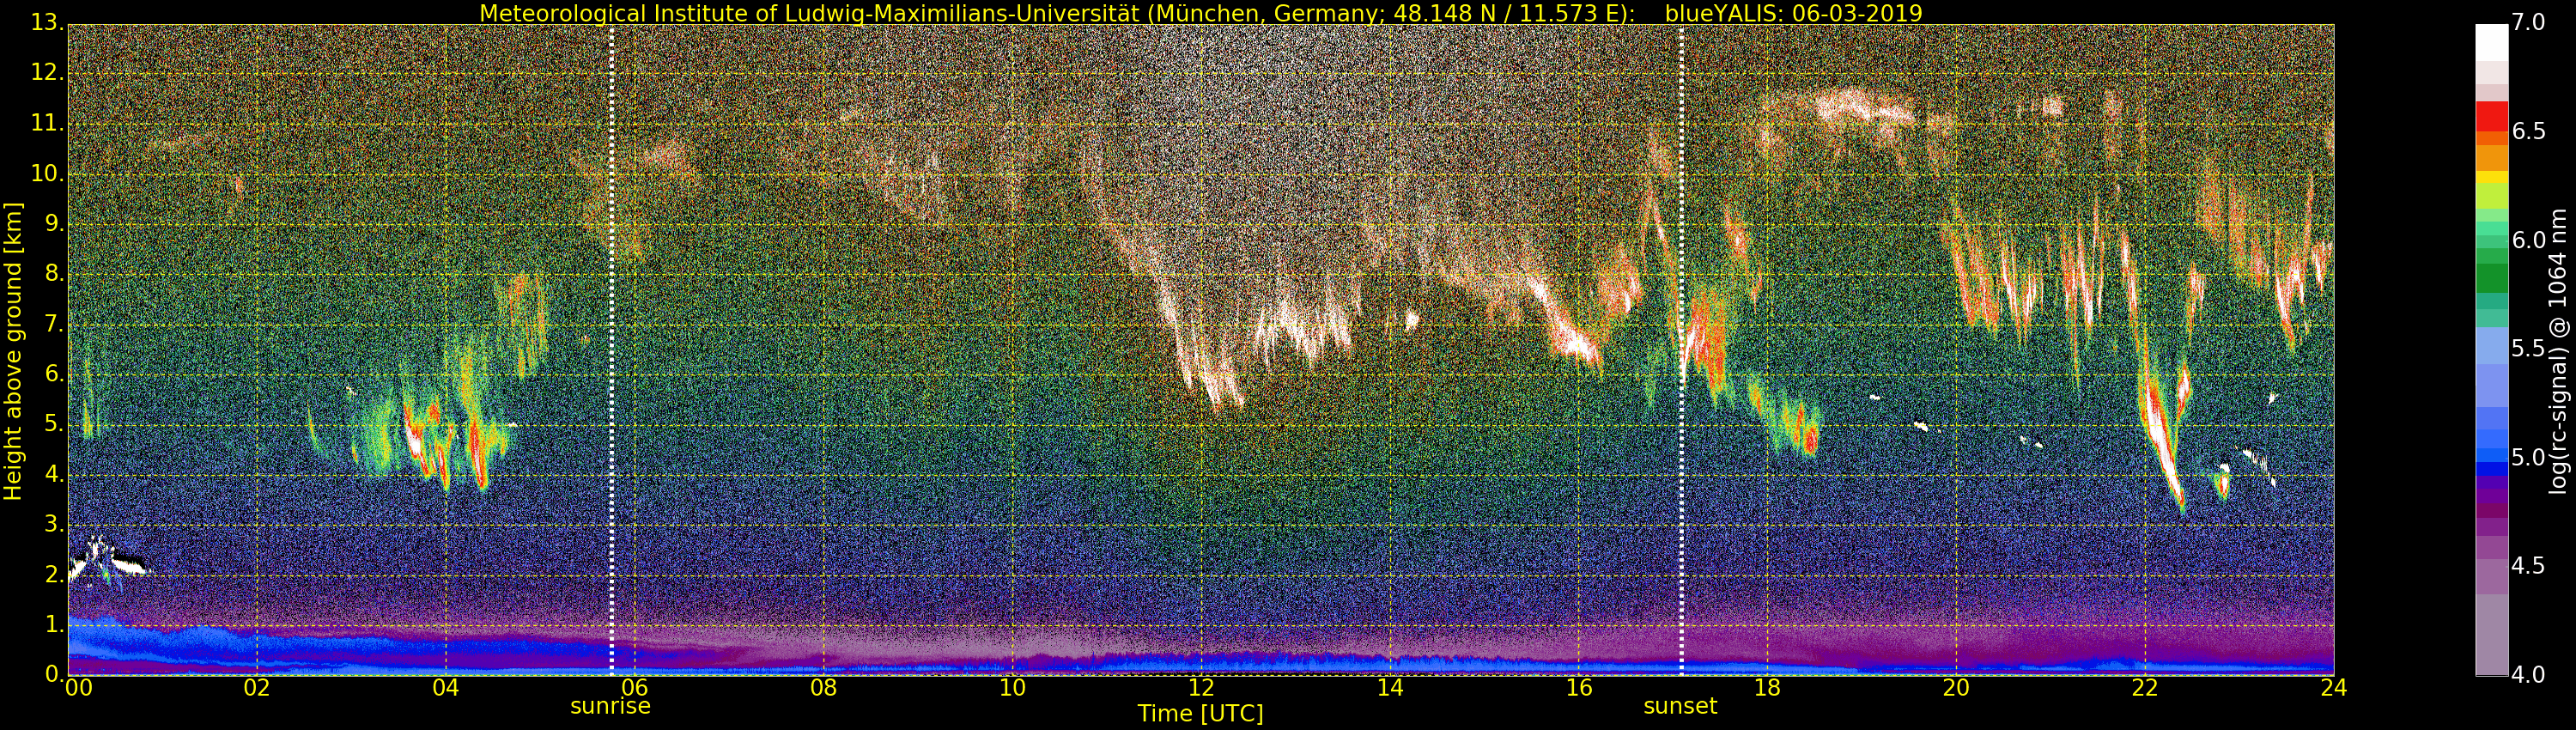Click the 5.5 tick label on colorbar
The width and height of the screenshot is (2576, 730).
tap(2529, 349)
